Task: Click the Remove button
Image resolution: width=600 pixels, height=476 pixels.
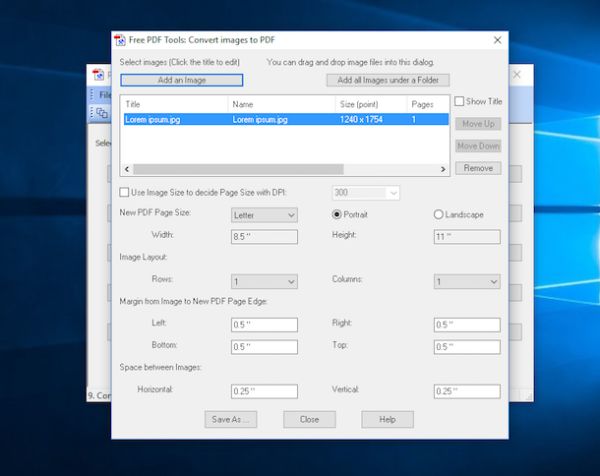Action: pyautogui.click(x=477, y=168)
